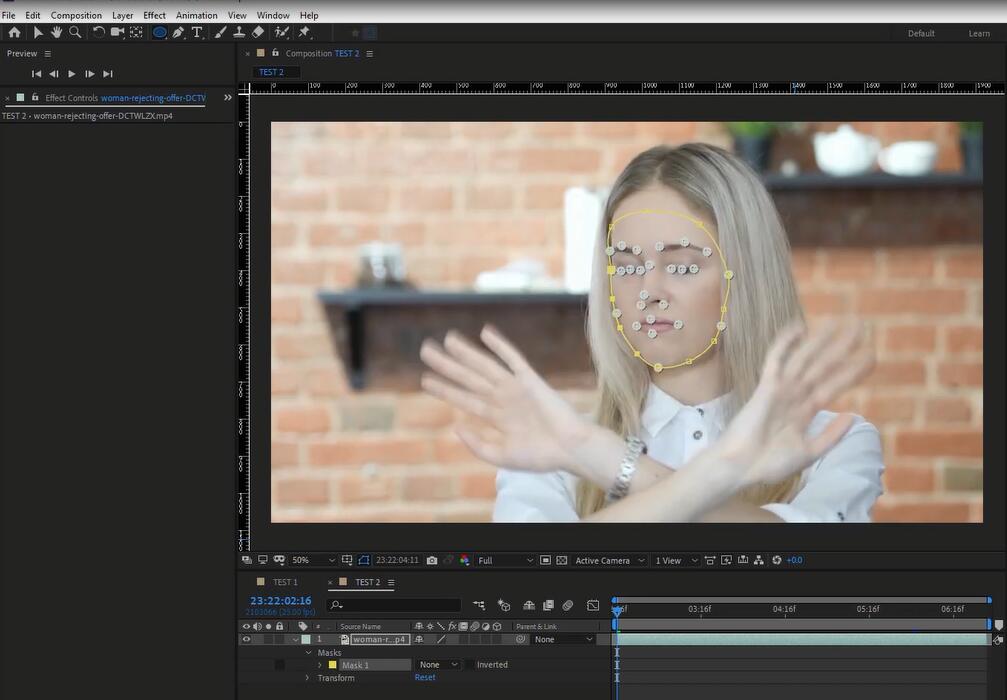Screen dimensions: 1007x700
Task: Open the TEST 1 timeline tab
Action: (x=285, y=582)
